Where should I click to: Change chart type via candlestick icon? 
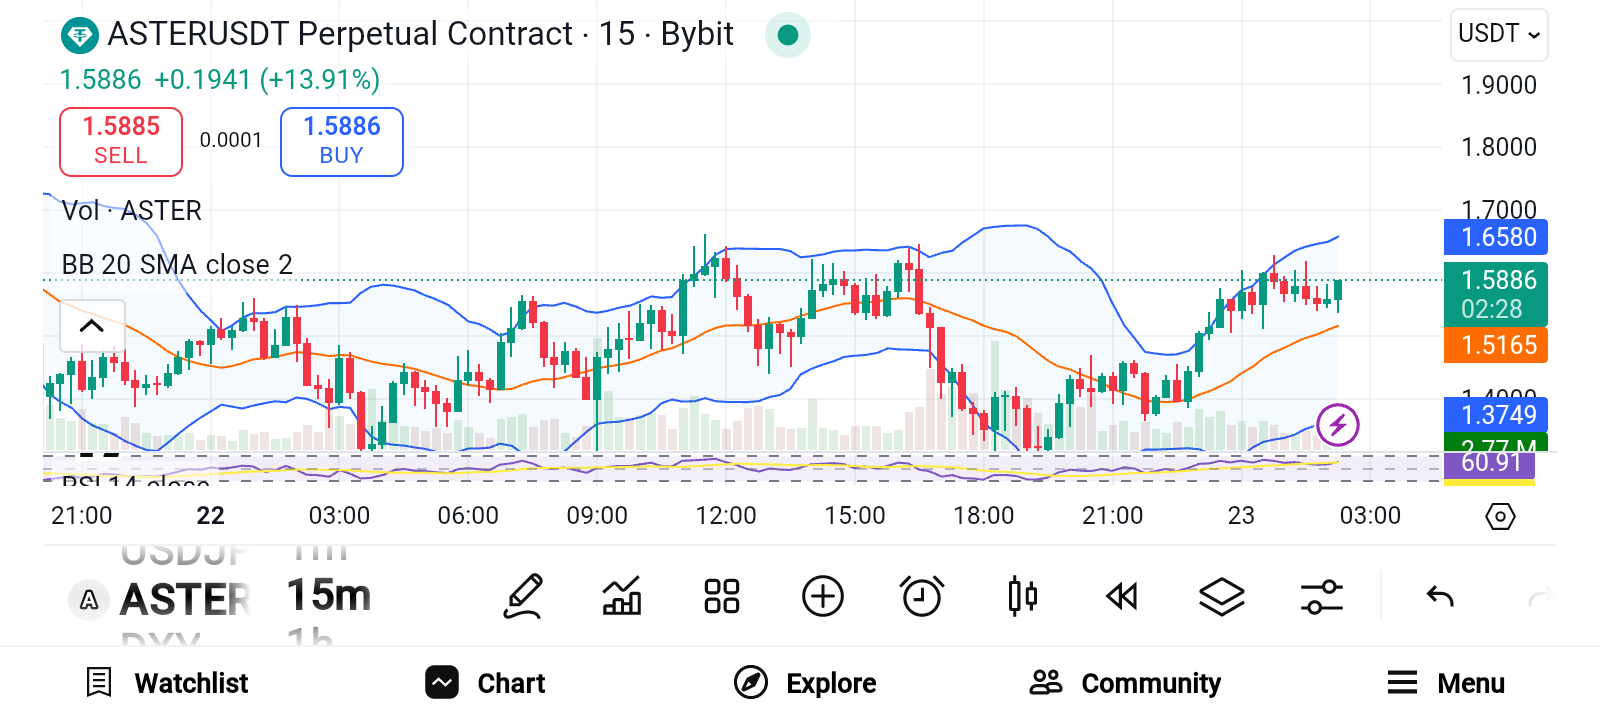(1022, 597)
